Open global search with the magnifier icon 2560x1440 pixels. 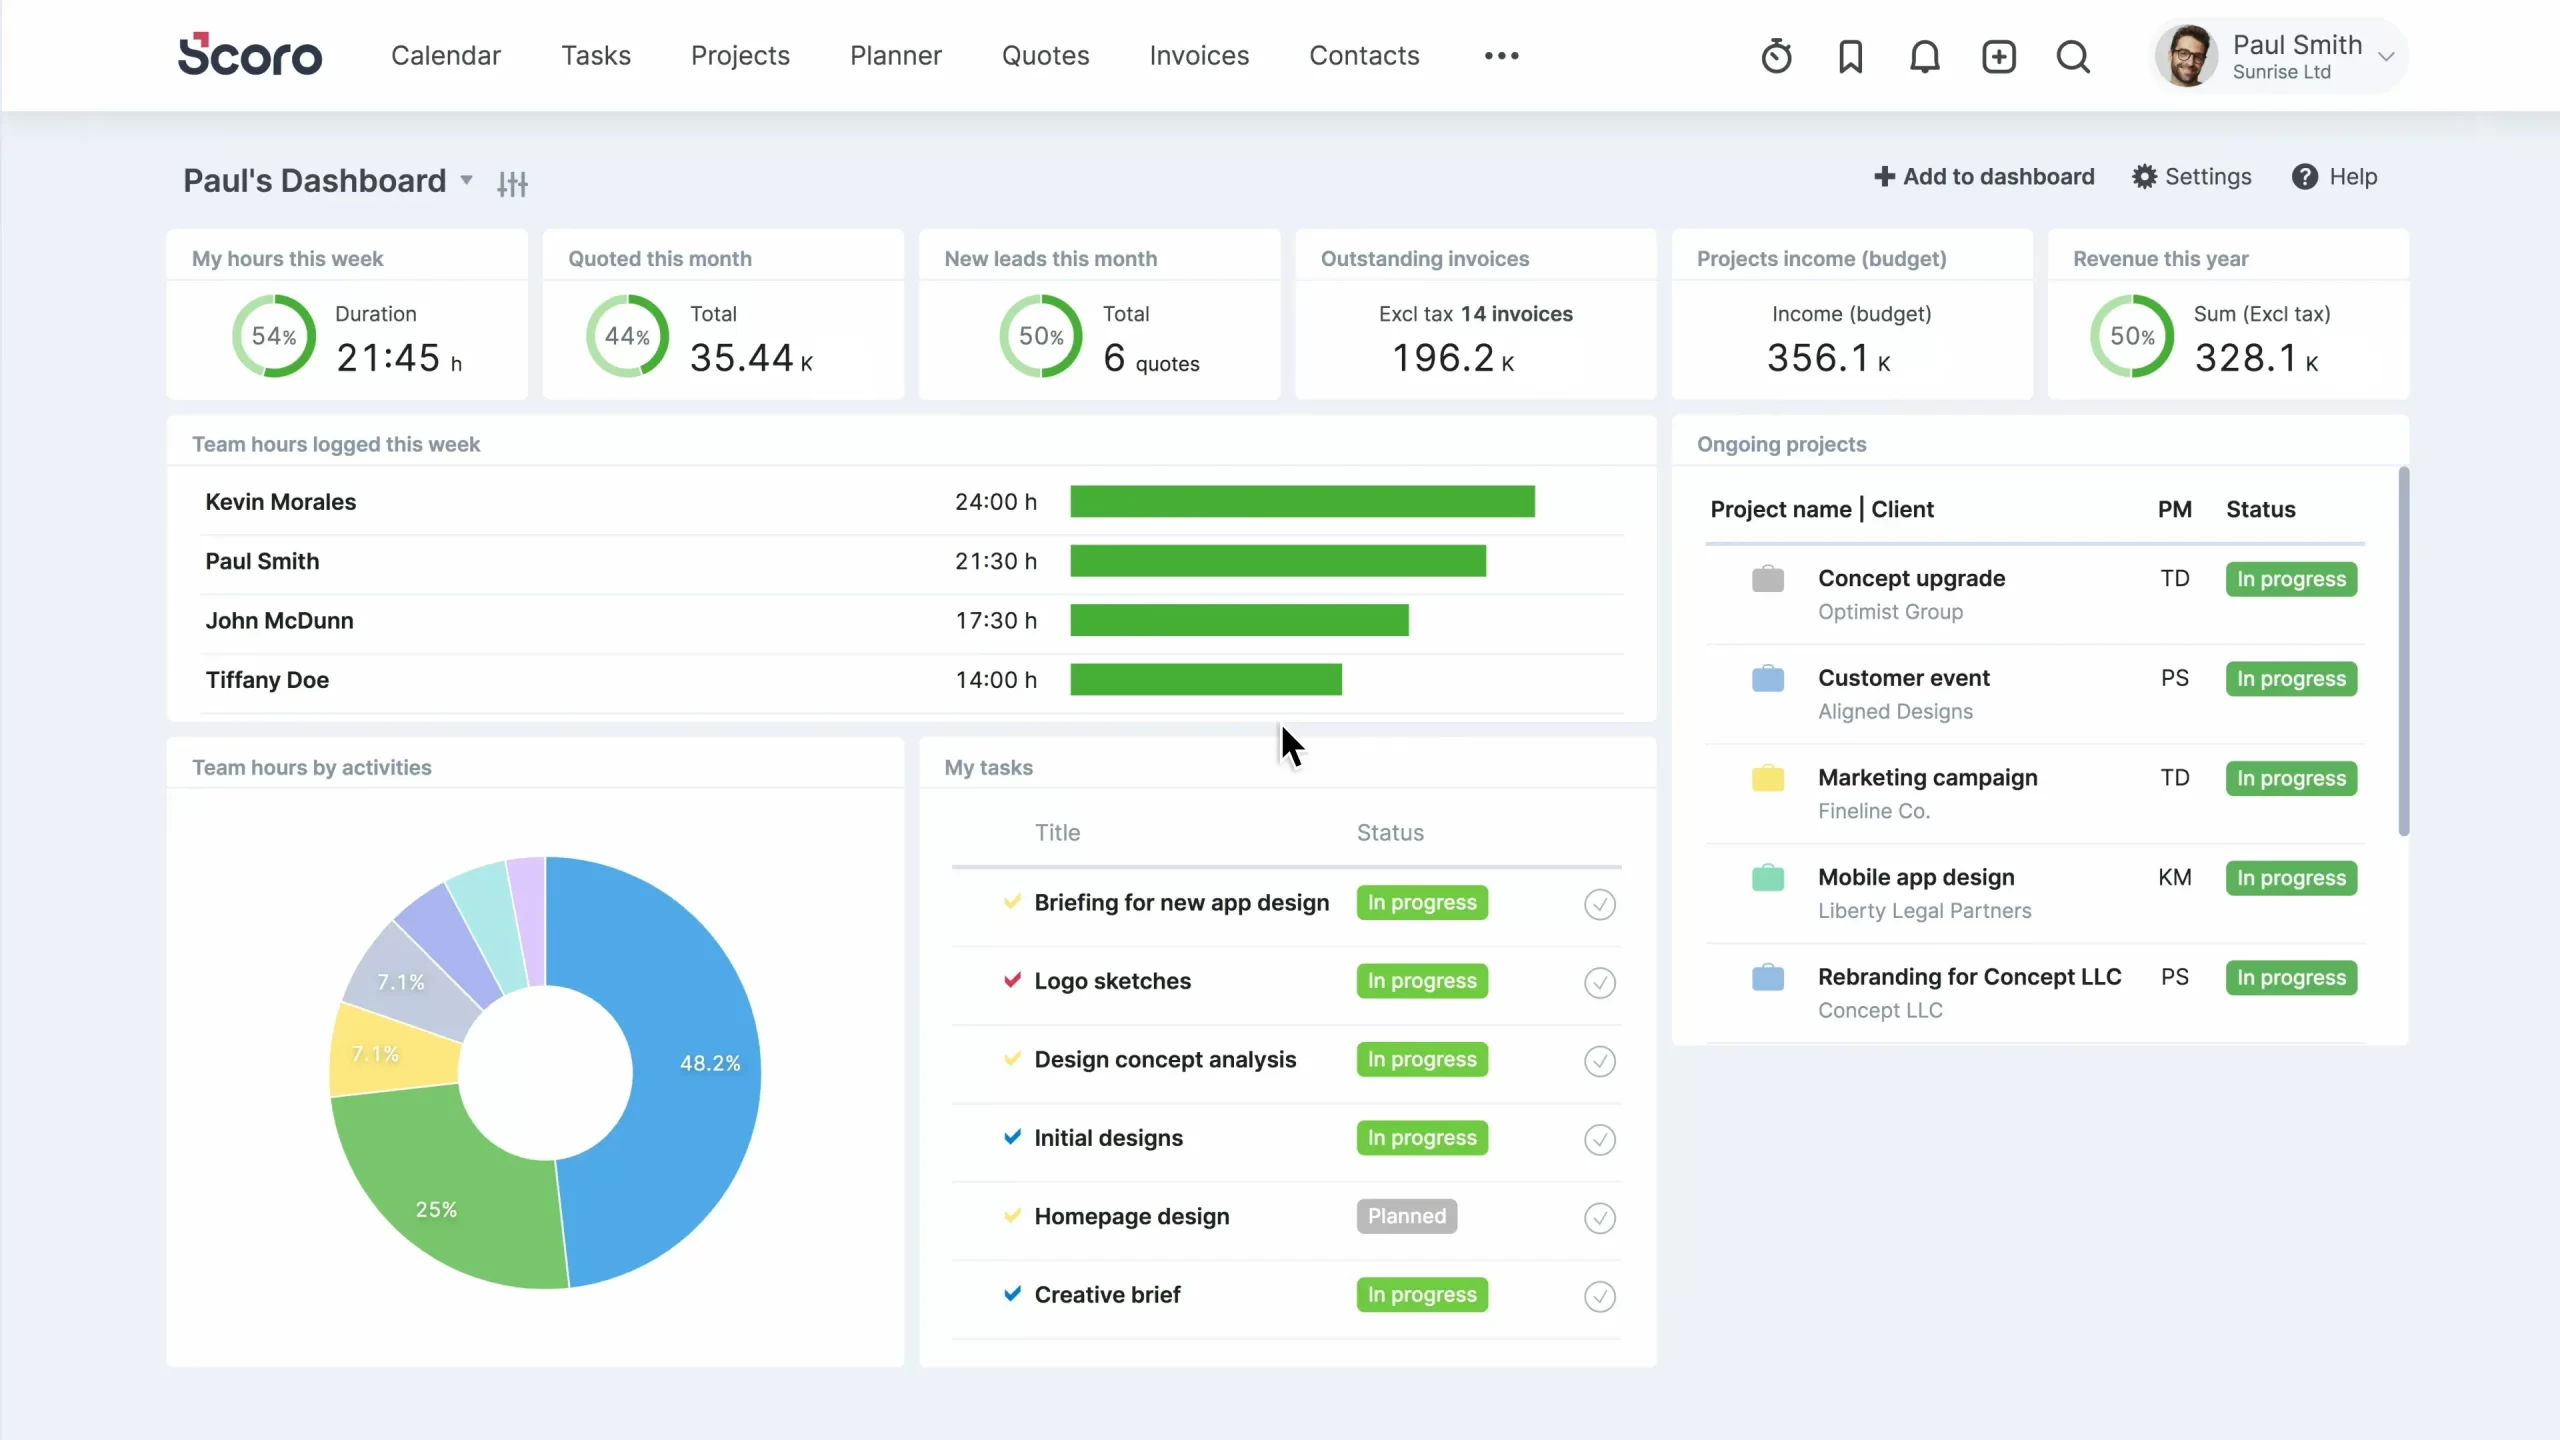[x=2073, y=56]
